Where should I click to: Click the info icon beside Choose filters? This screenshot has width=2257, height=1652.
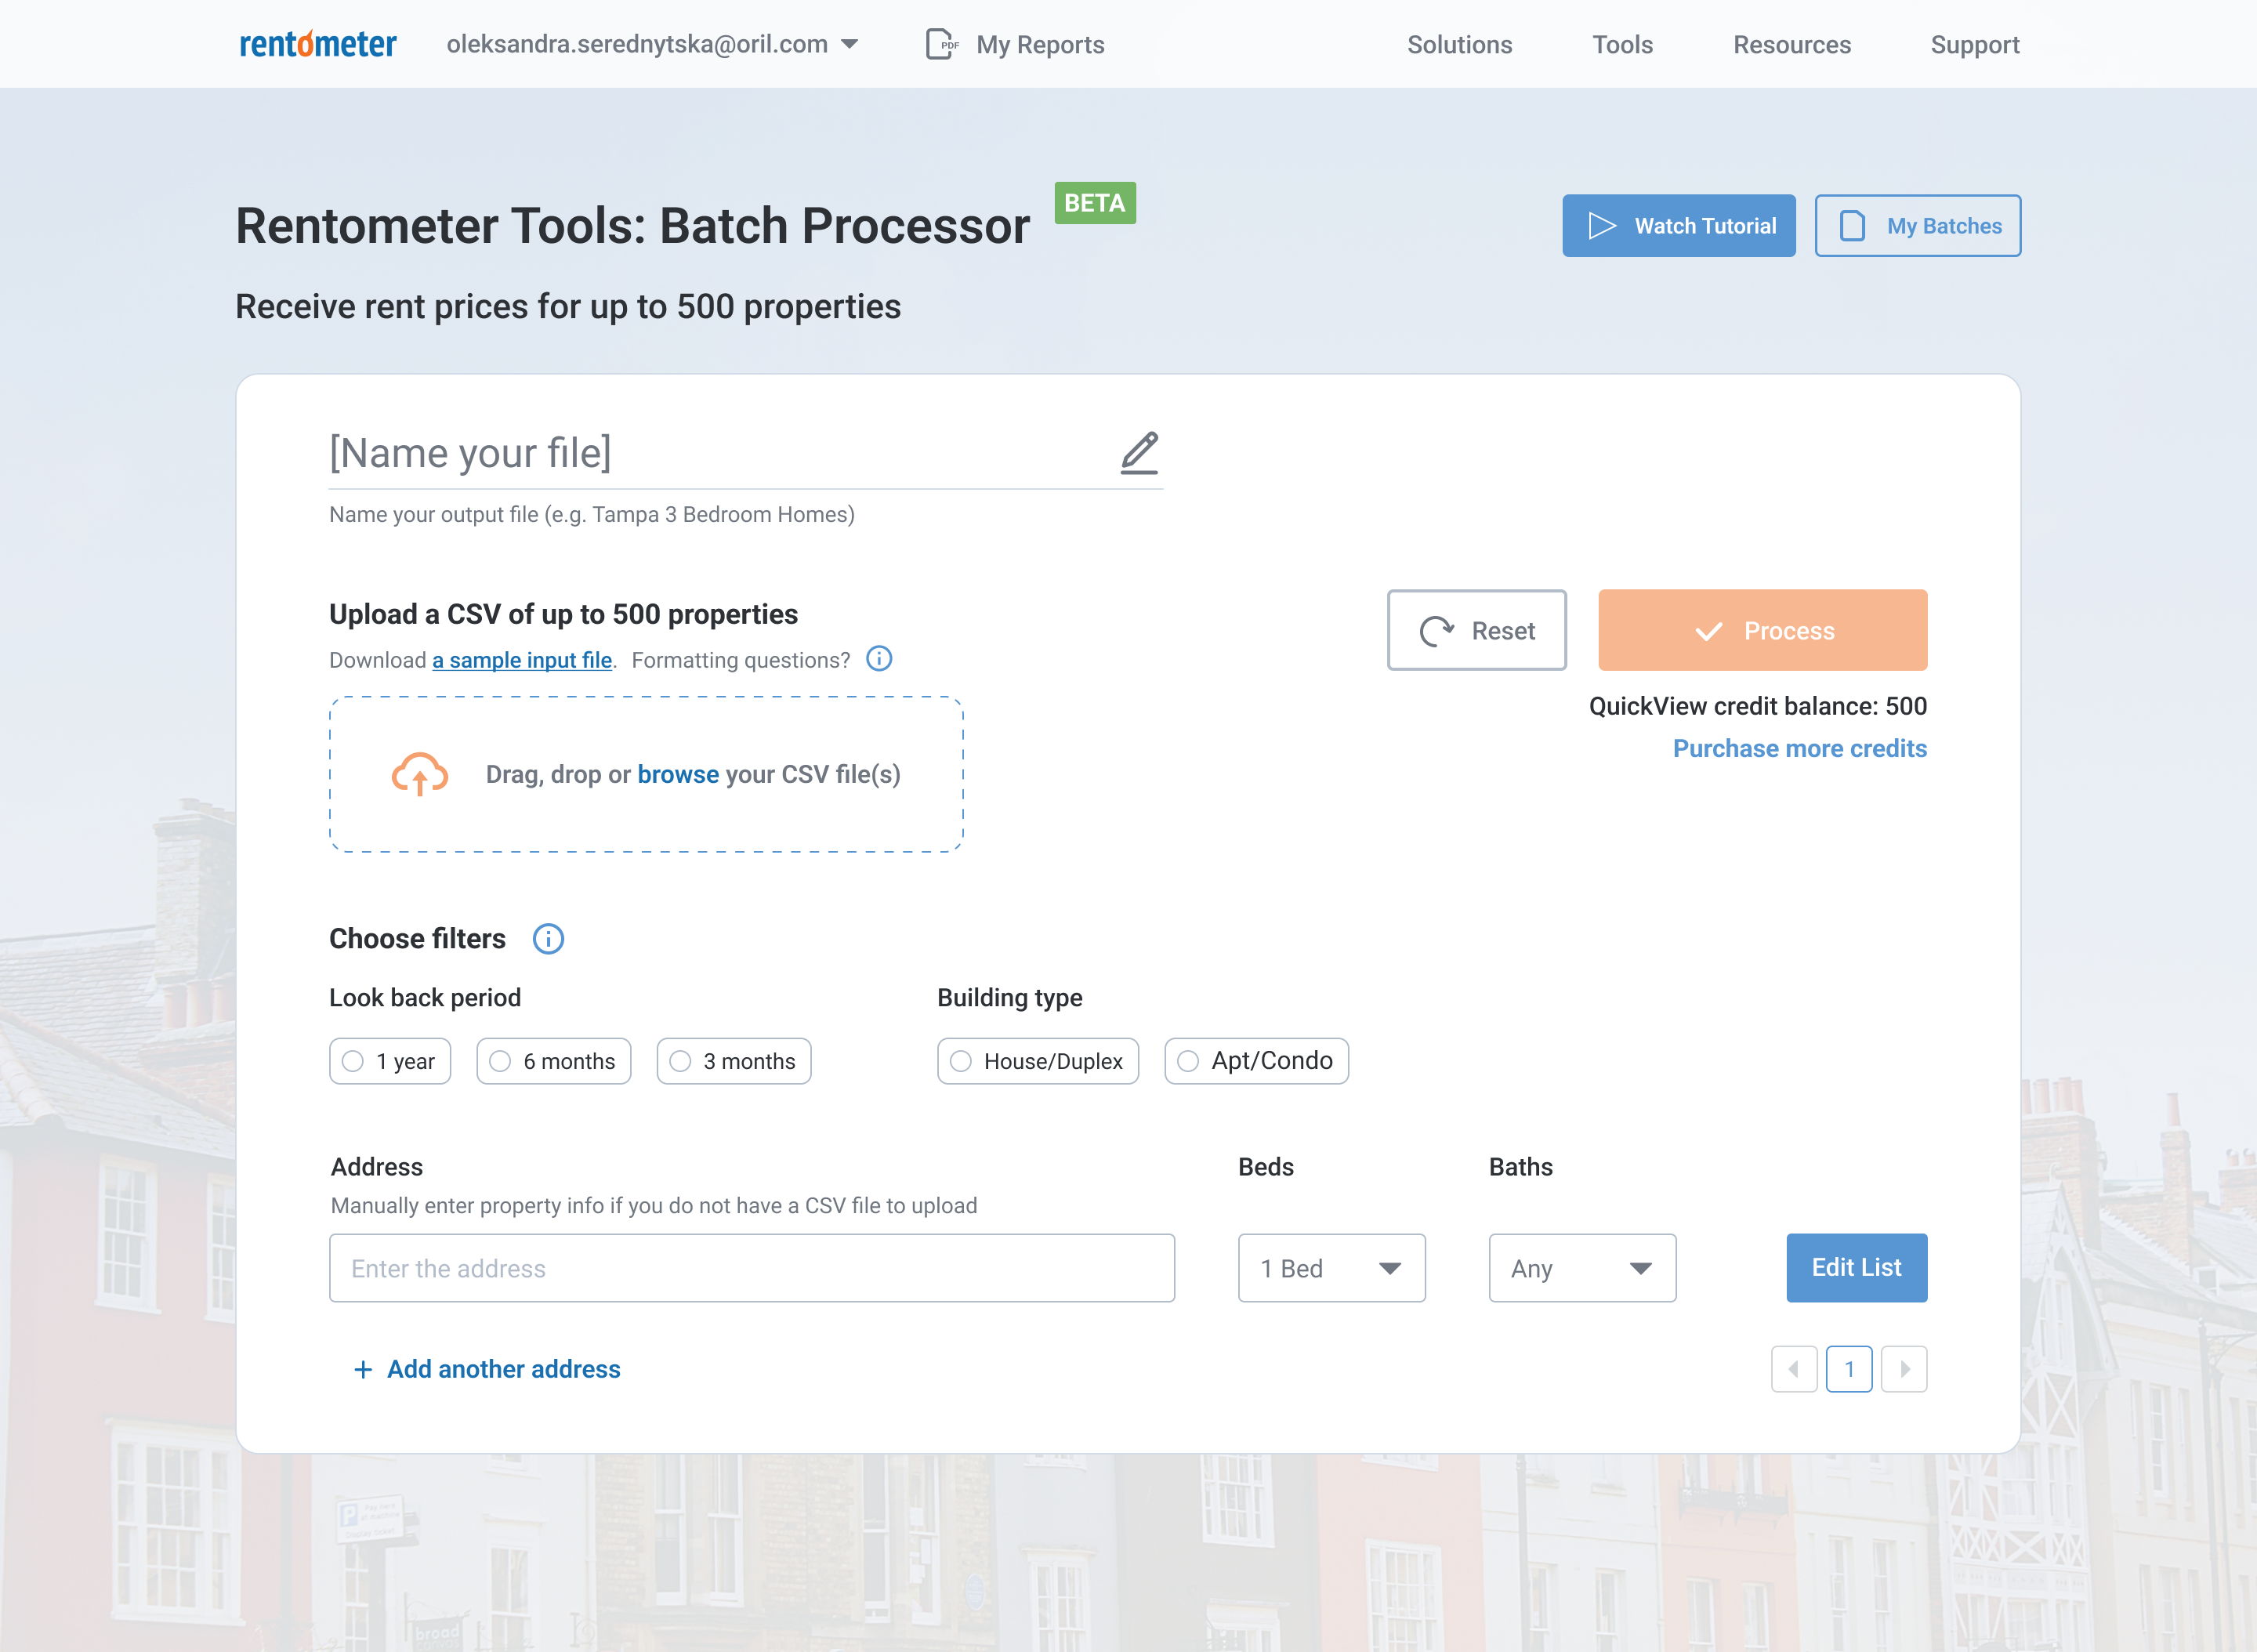coord(548,939)
